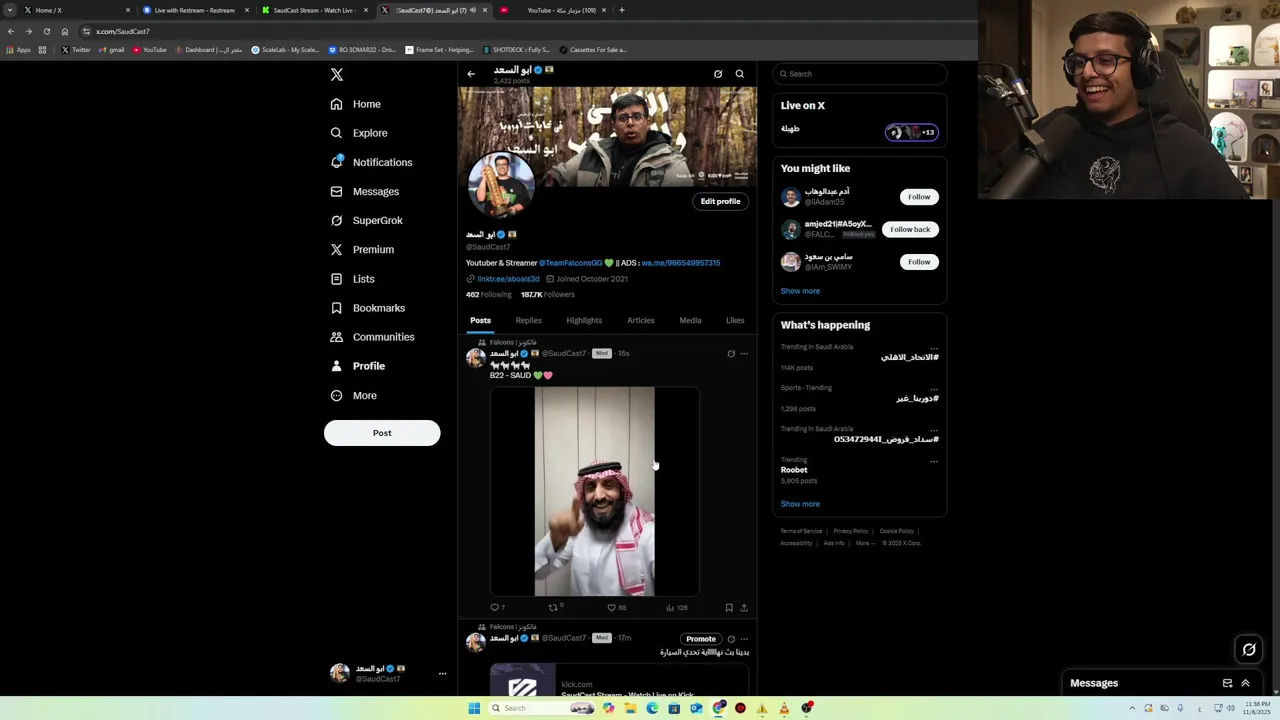Screen dimensions: 1280x720
Task: Open the @TeamFalconsGG mention in the bio
Action: (x=571, y=263)
